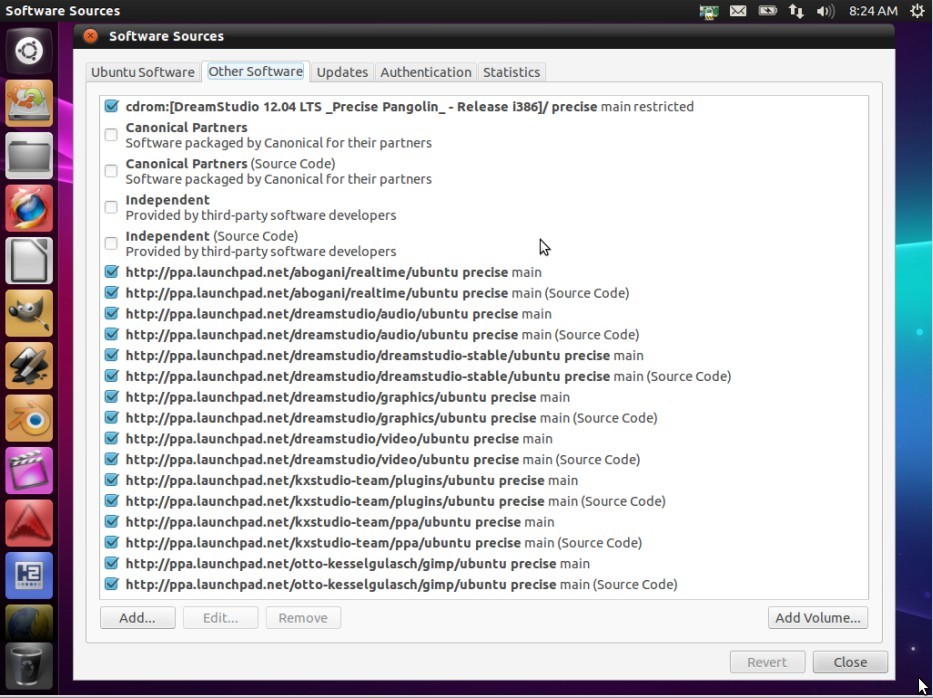Viewport: 933px width, 698px height.
Task: Open the Trash icon in the dock
Action: 29,665
